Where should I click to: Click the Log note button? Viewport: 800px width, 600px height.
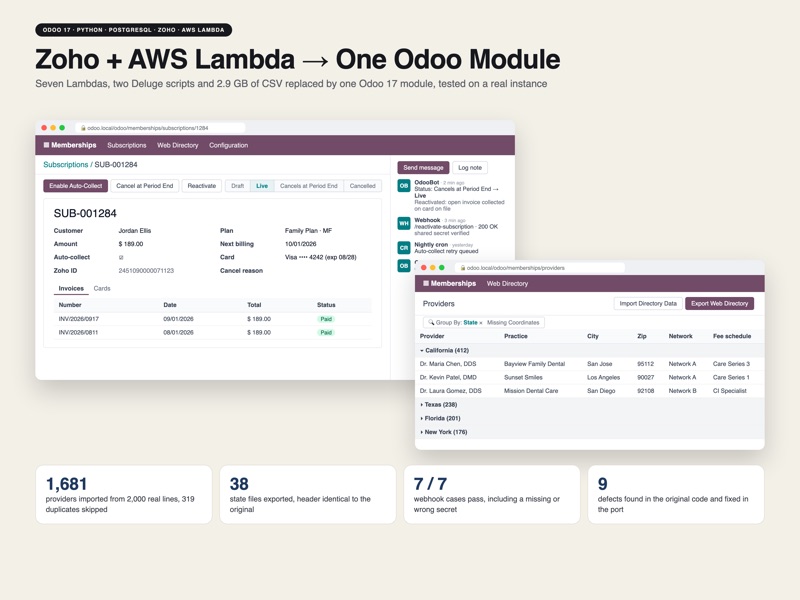[x=470, y=167]
